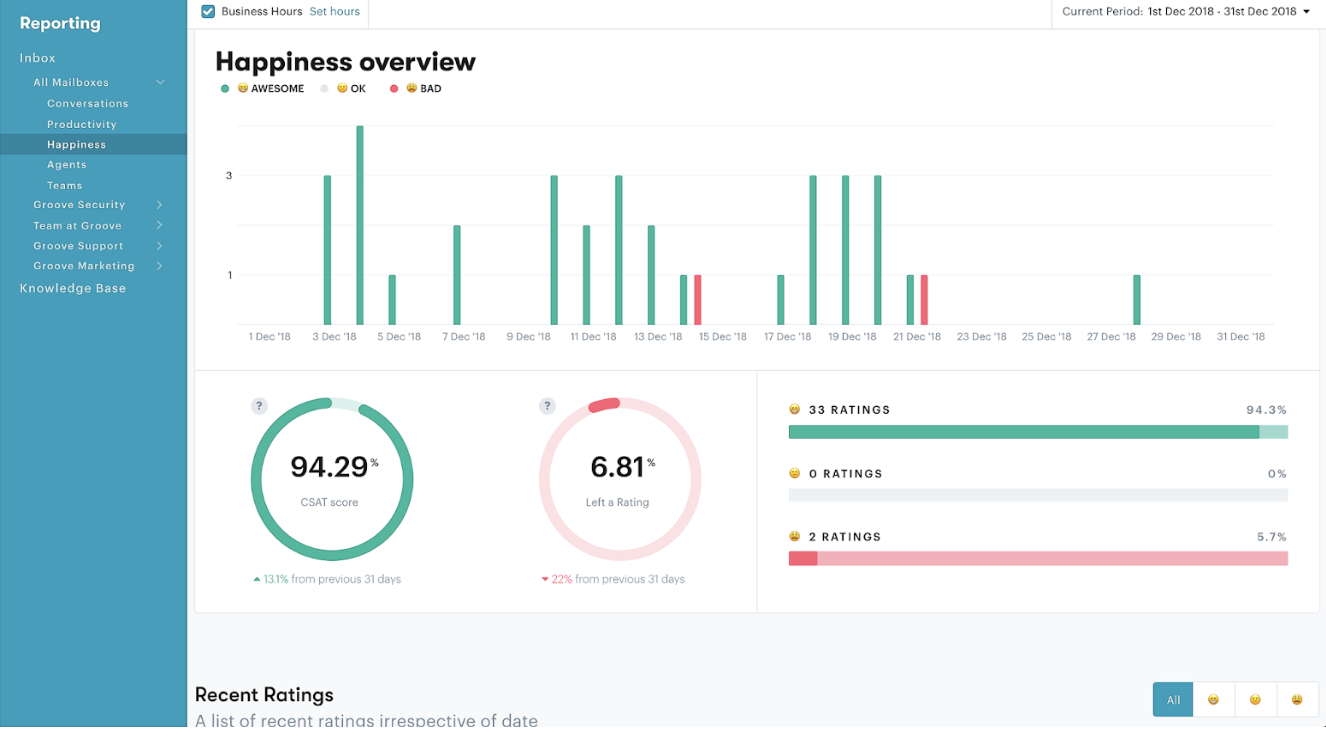The width and height of the screenshot is (1326, 734).
Task: Open the Current Period date range dropdown
Action: click(x=1186, y=12)
